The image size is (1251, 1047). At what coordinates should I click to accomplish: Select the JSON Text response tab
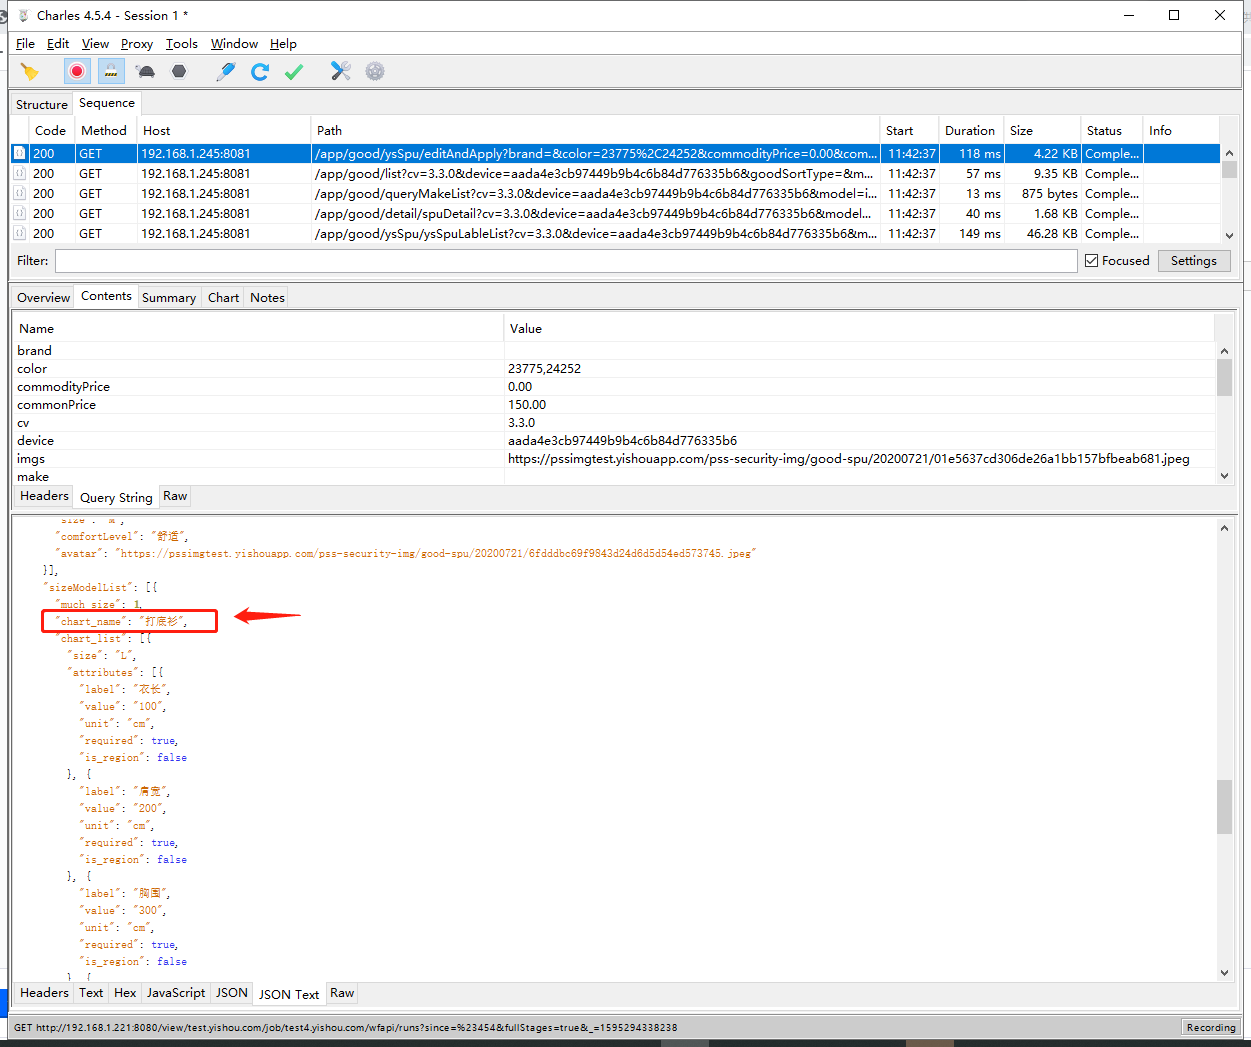coord(289,994)
